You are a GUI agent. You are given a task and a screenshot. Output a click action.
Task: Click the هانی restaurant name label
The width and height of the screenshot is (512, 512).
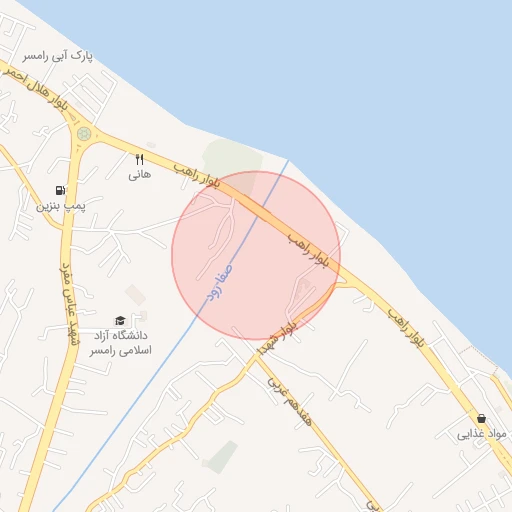140,175
